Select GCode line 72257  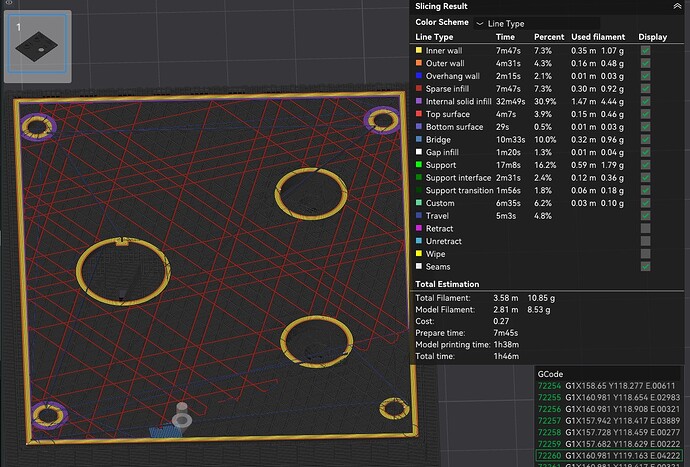pos(609,421)
